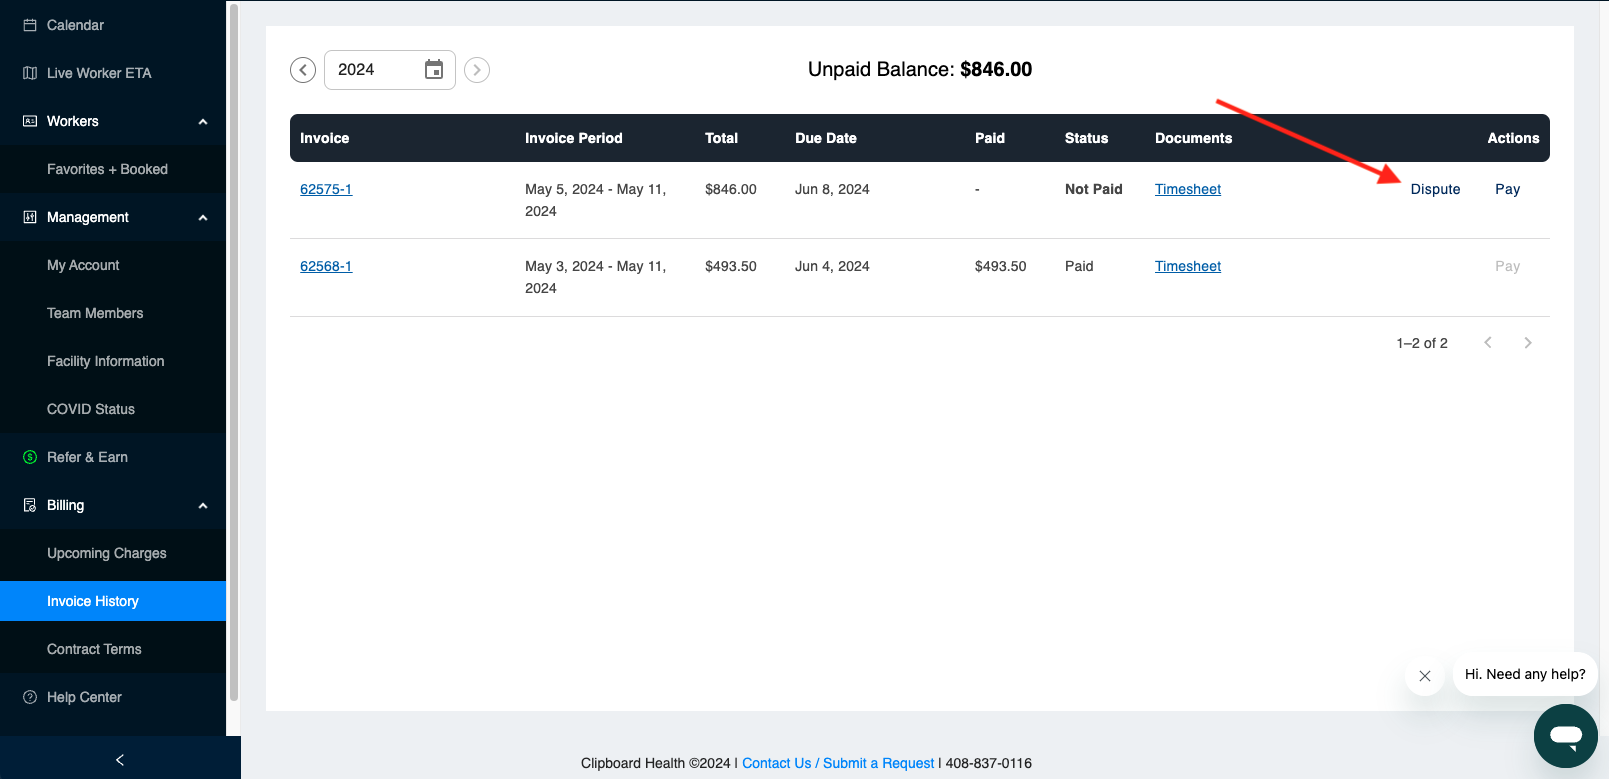Click the Invoice column header
1609x779 pixels.
(x=325, y=138)
